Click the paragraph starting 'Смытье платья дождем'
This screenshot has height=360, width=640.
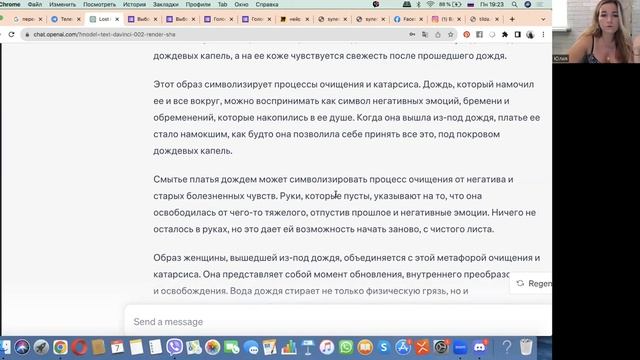click(x=345, y=204)
